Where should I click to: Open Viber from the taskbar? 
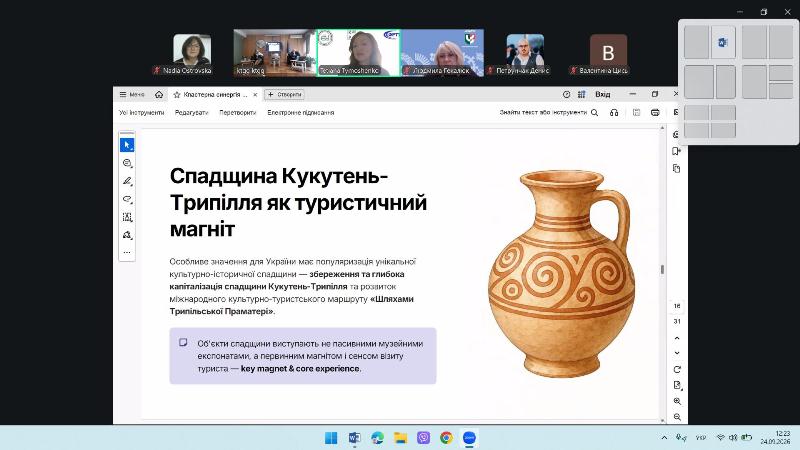(x=423, y=438)
